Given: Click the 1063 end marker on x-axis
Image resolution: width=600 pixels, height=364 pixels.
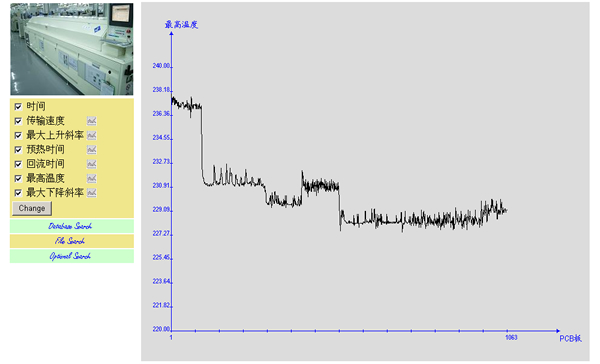Looking at the screenshot, I should pos(511,337).
